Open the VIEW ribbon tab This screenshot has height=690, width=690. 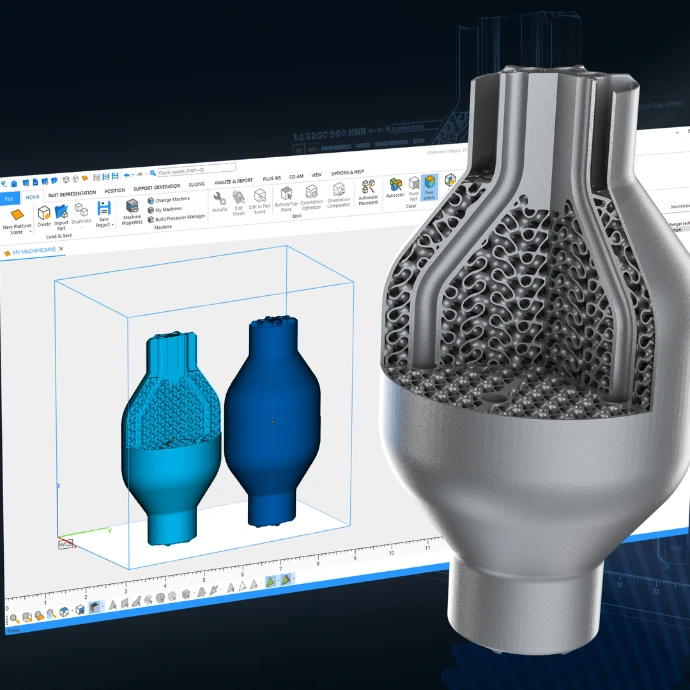click(317, 175)
